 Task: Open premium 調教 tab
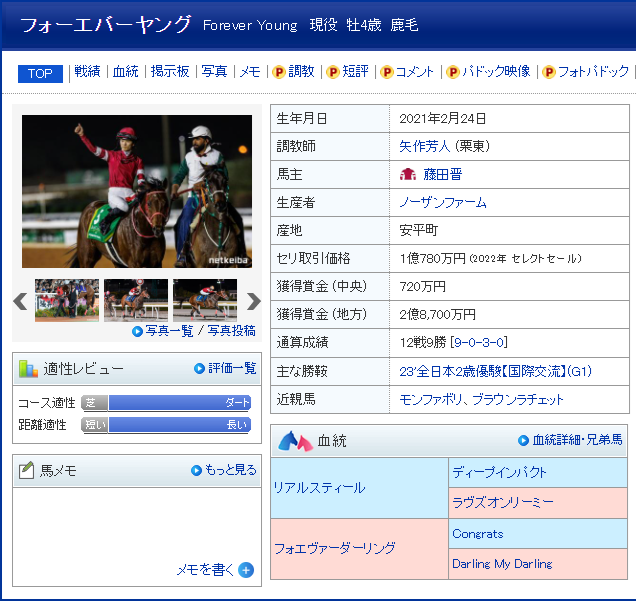click(x=301, y=71)
